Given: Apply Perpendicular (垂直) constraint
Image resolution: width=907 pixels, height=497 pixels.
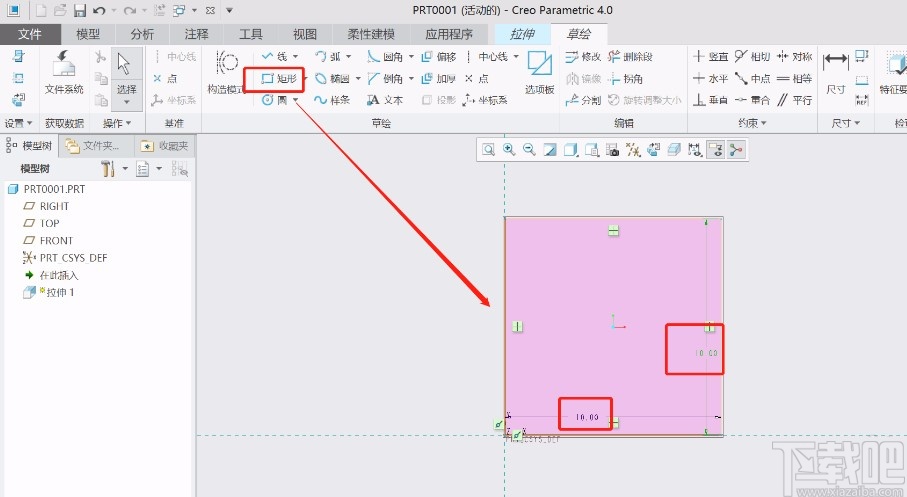Looking at the screenshot, I should pos(710,100).
